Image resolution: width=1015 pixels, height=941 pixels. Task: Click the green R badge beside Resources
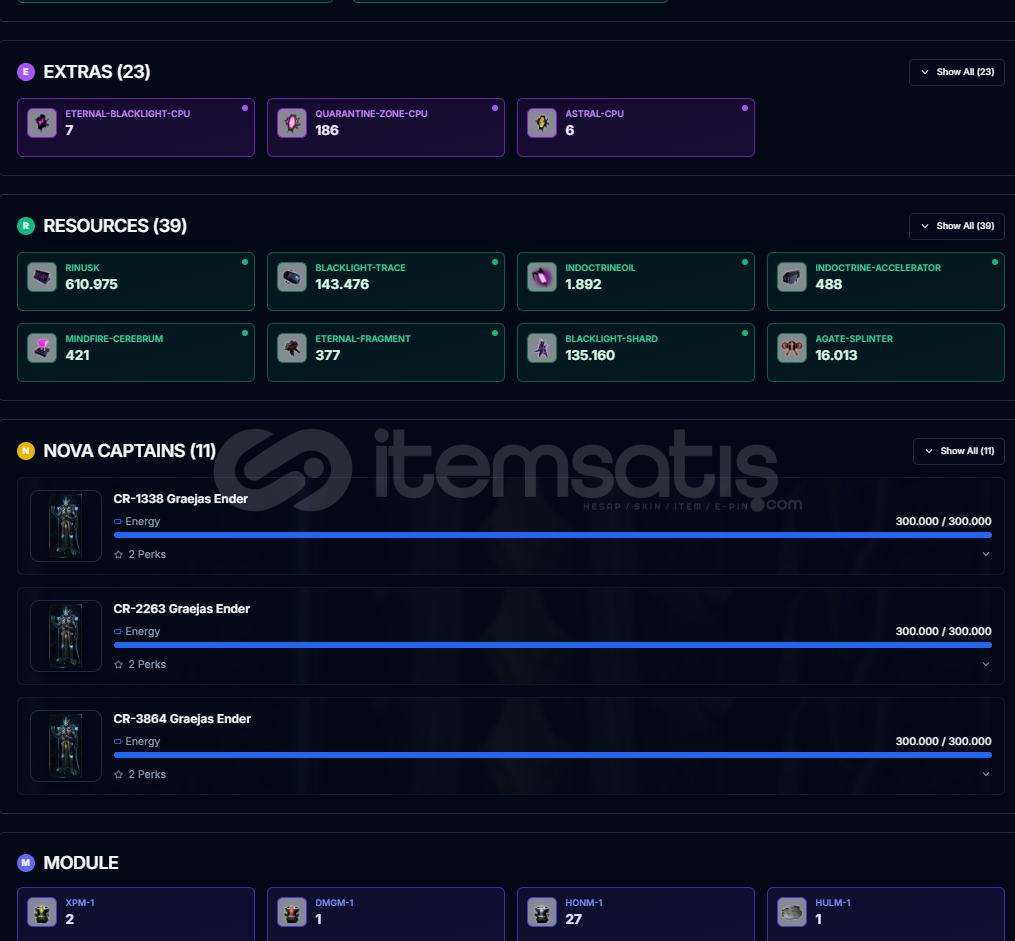pos(26,226)
